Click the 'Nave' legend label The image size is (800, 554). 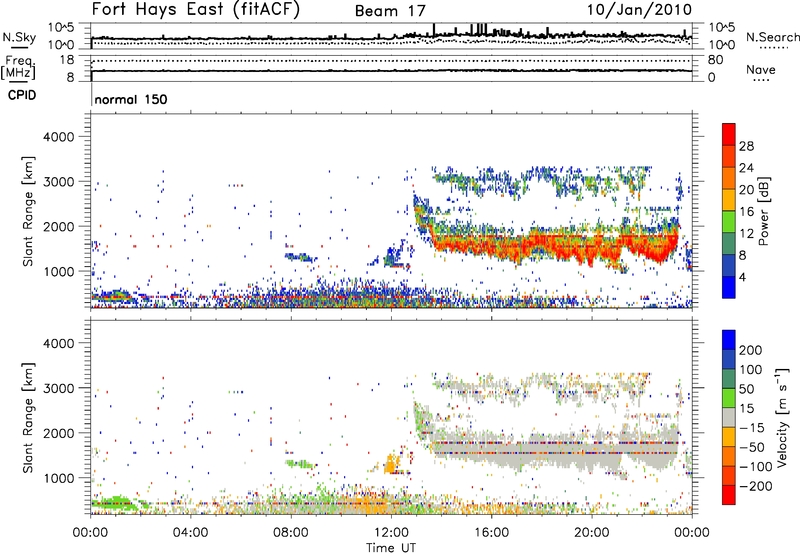point(760,69)
